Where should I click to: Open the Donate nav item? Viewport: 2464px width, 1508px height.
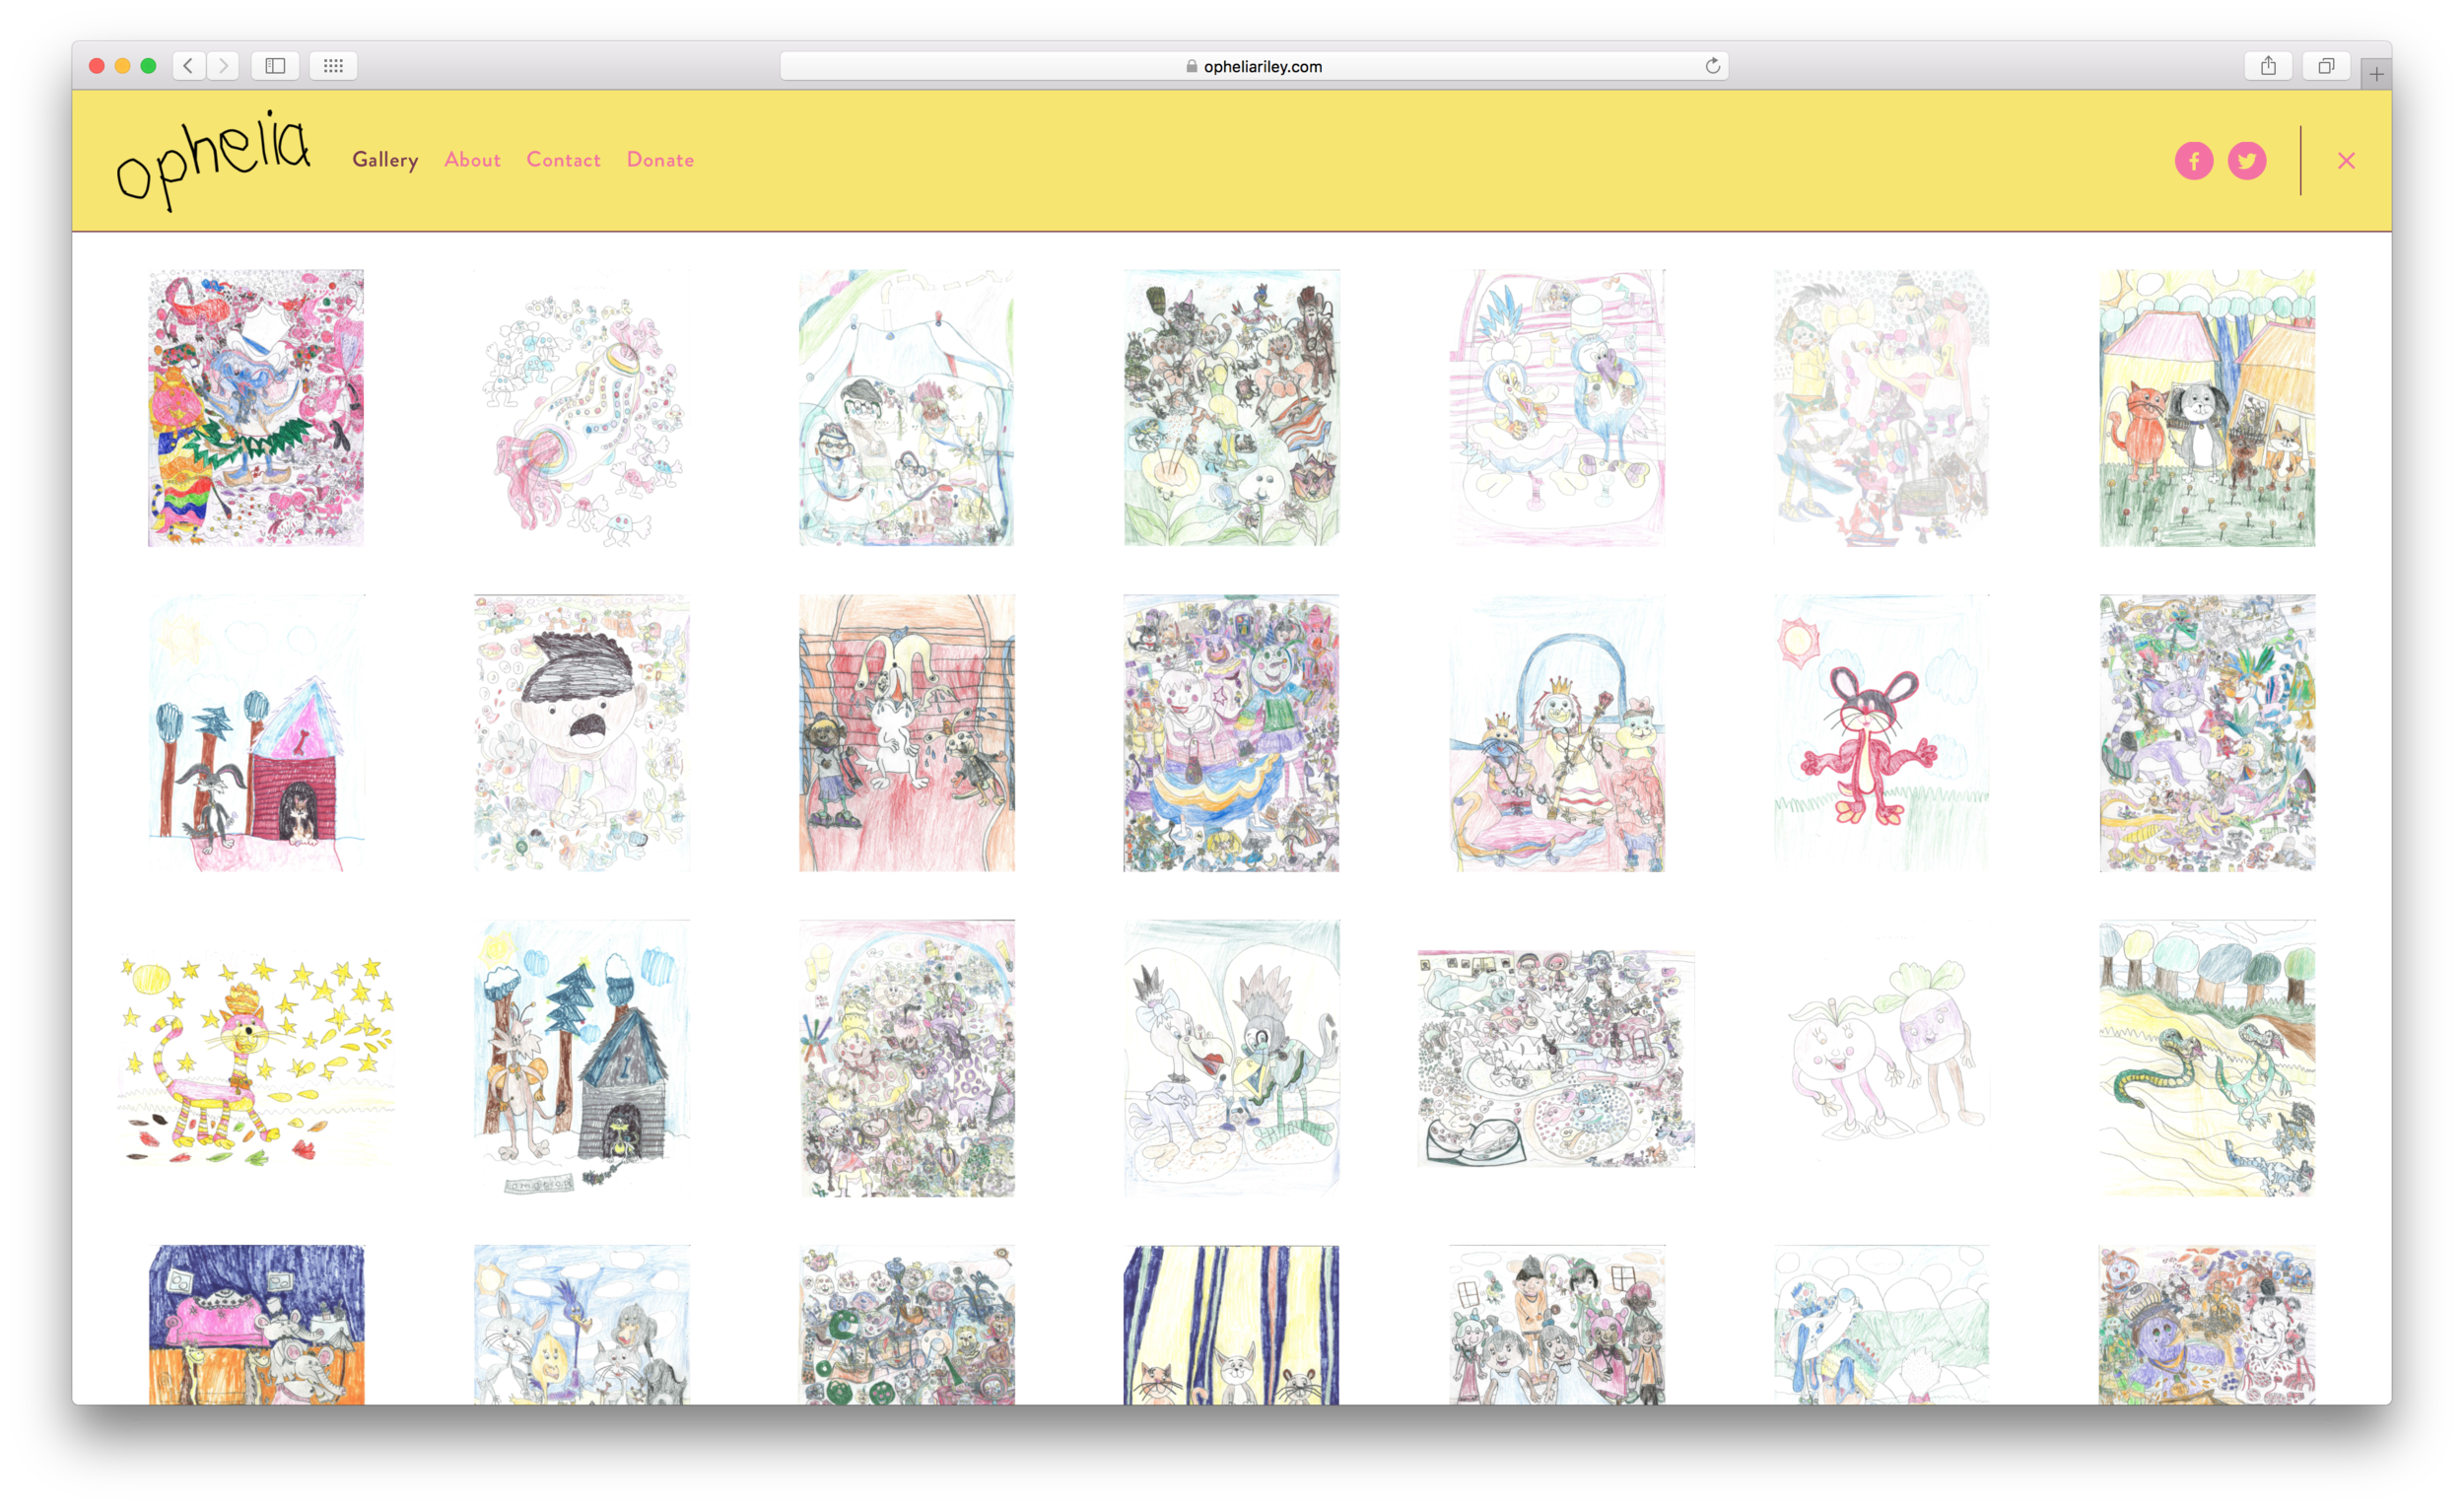[660, 160]
